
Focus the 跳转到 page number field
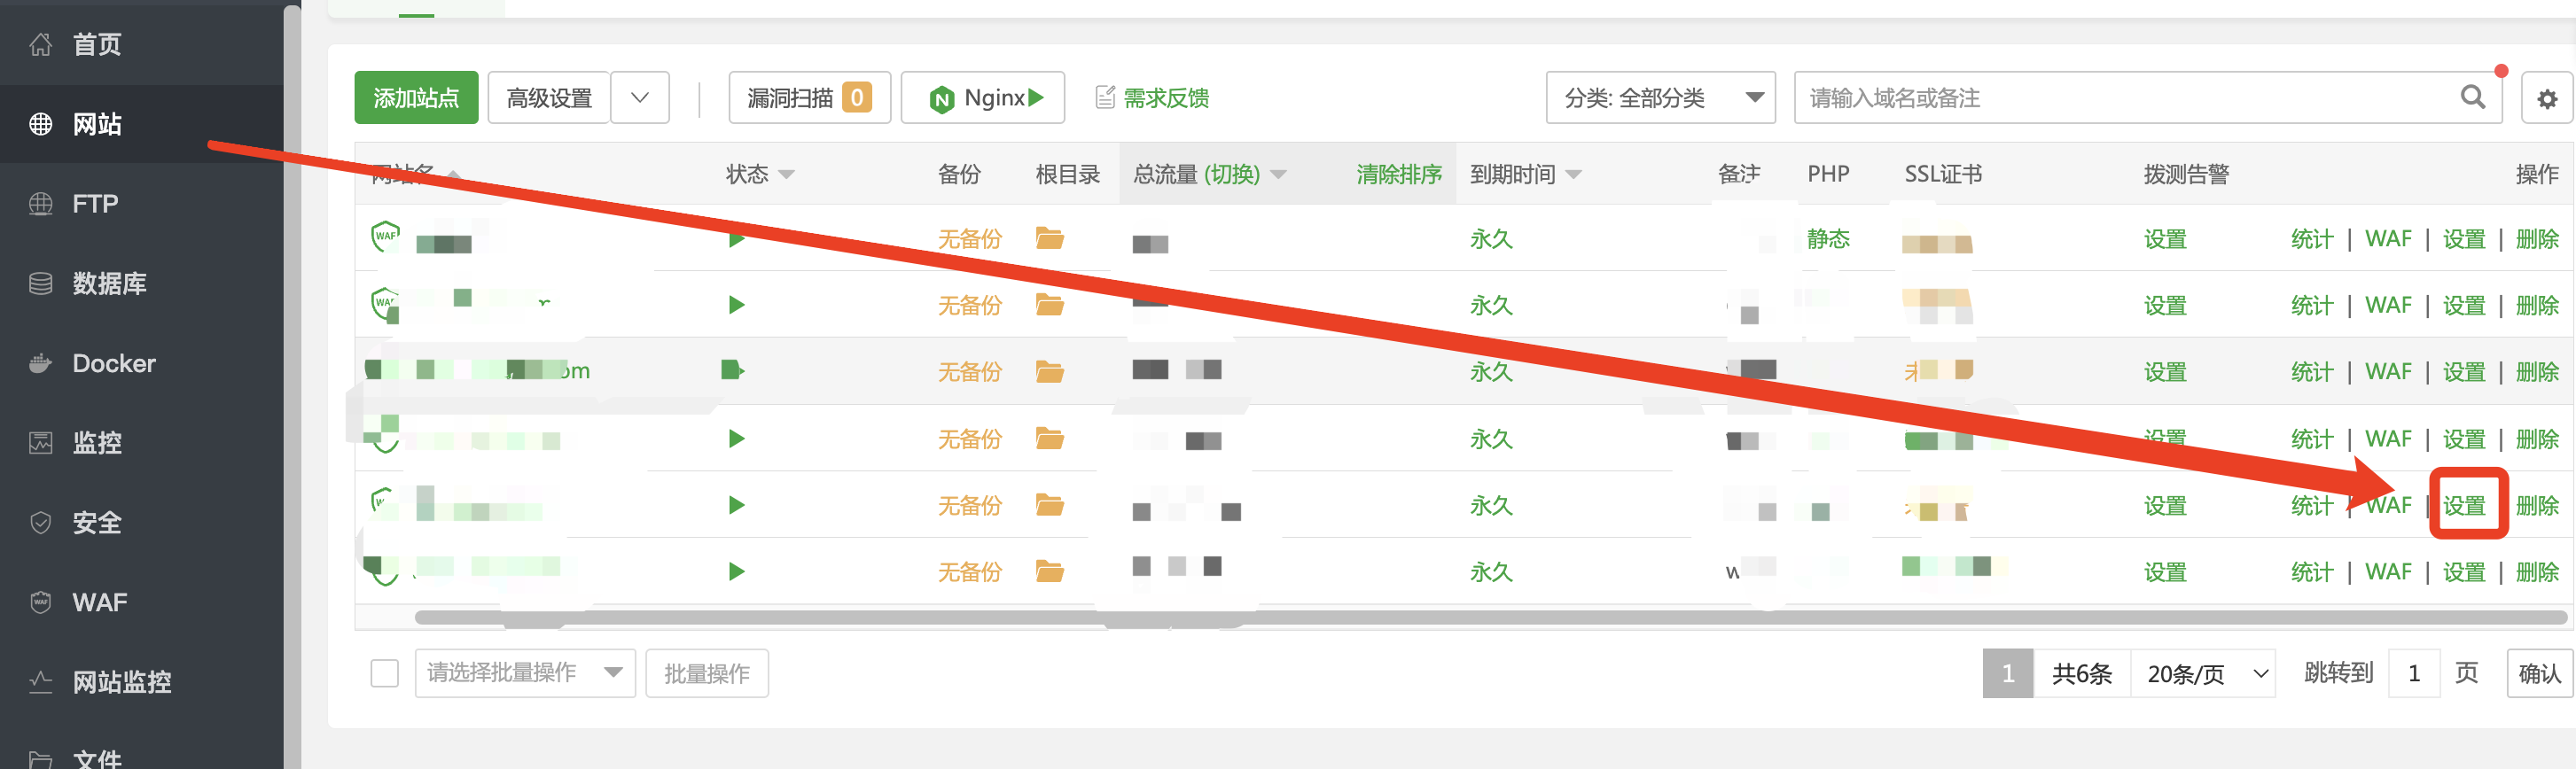pyautogui.click(x=2414, y=673)
